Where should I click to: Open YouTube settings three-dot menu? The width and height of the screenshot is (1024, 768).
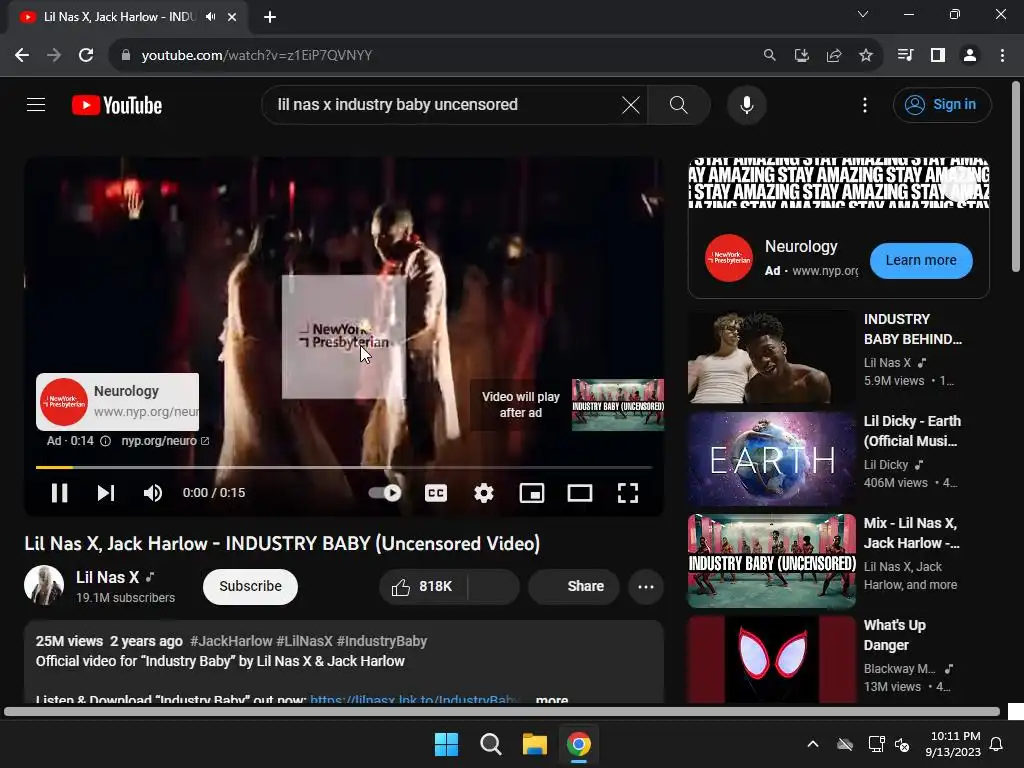click(865, 105)
